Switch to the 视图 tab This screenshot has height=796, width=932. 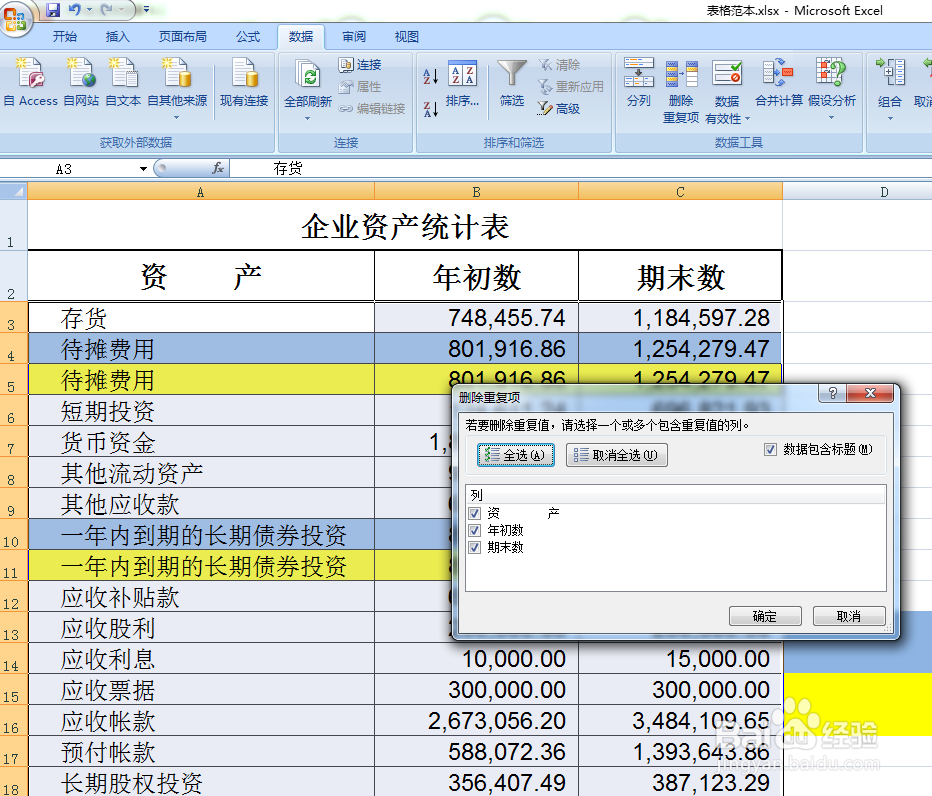tap(407, 37)
